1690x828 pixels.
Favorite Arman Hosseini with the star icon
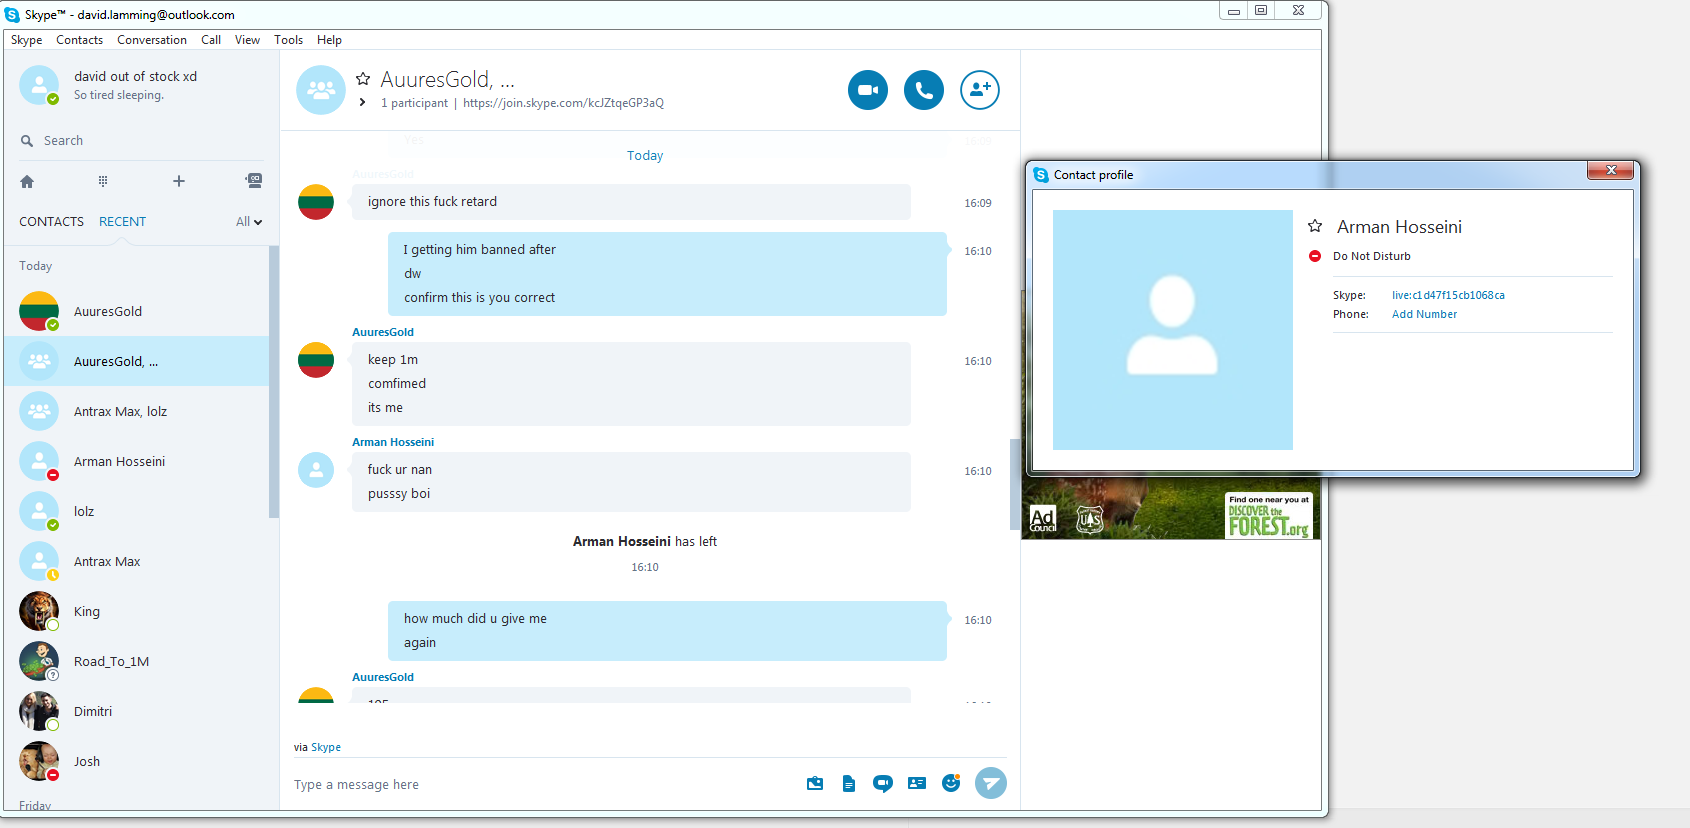click(1315, 226)
